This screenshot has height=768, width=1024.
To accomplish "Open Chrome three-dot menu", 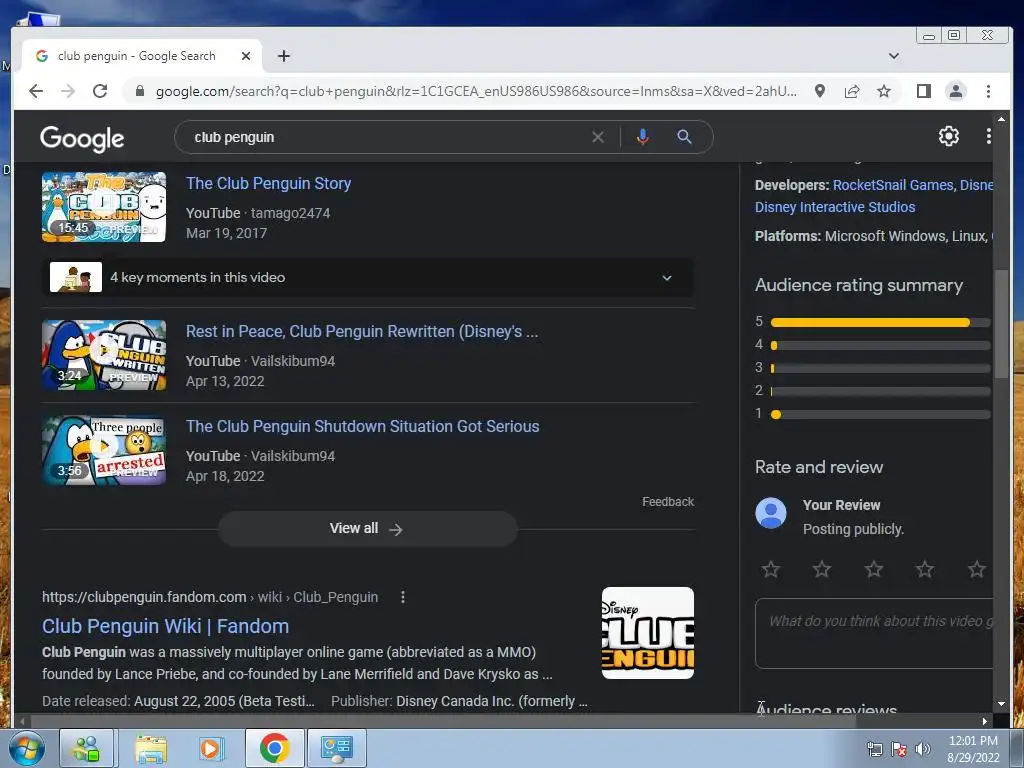I will click(x=989, y=91).
